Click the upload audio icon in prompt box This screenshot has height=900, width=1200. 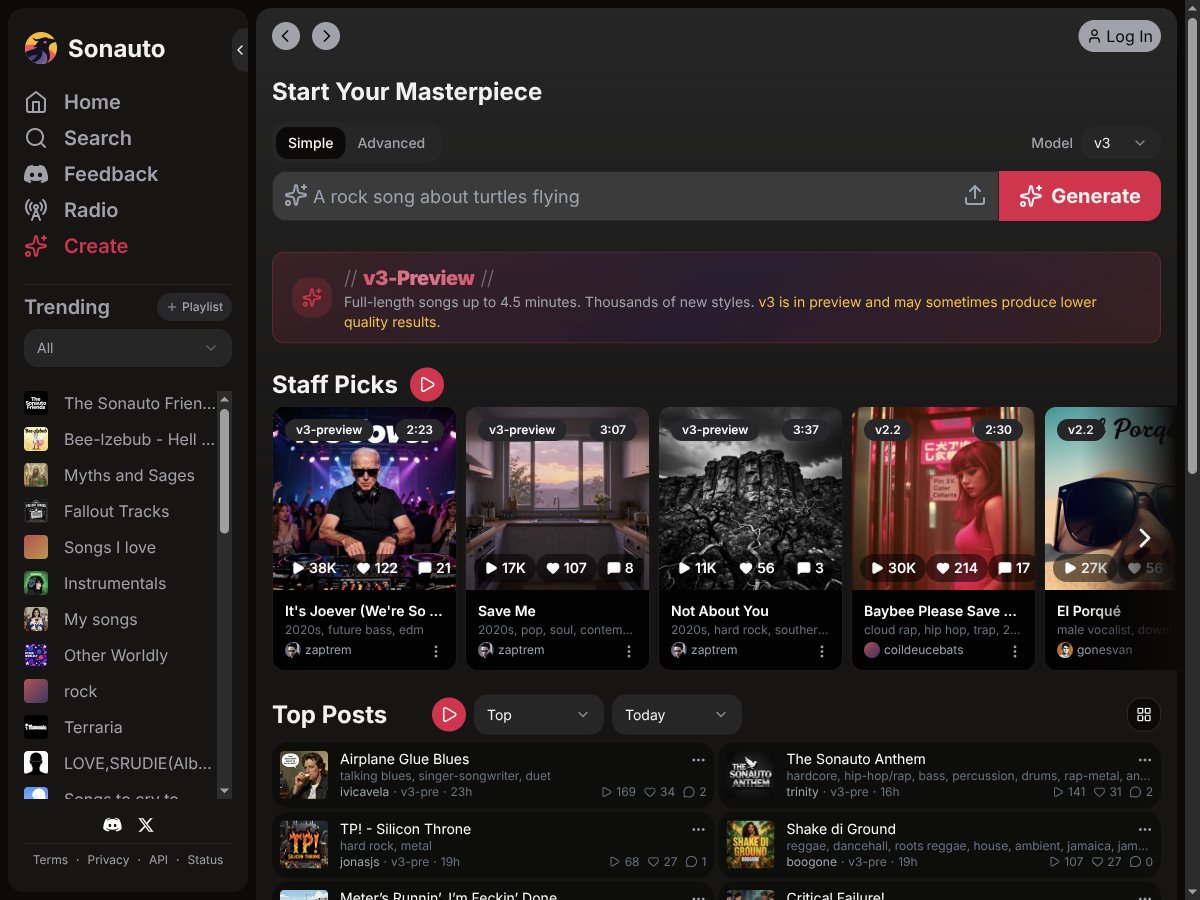[x=974, y=196]
